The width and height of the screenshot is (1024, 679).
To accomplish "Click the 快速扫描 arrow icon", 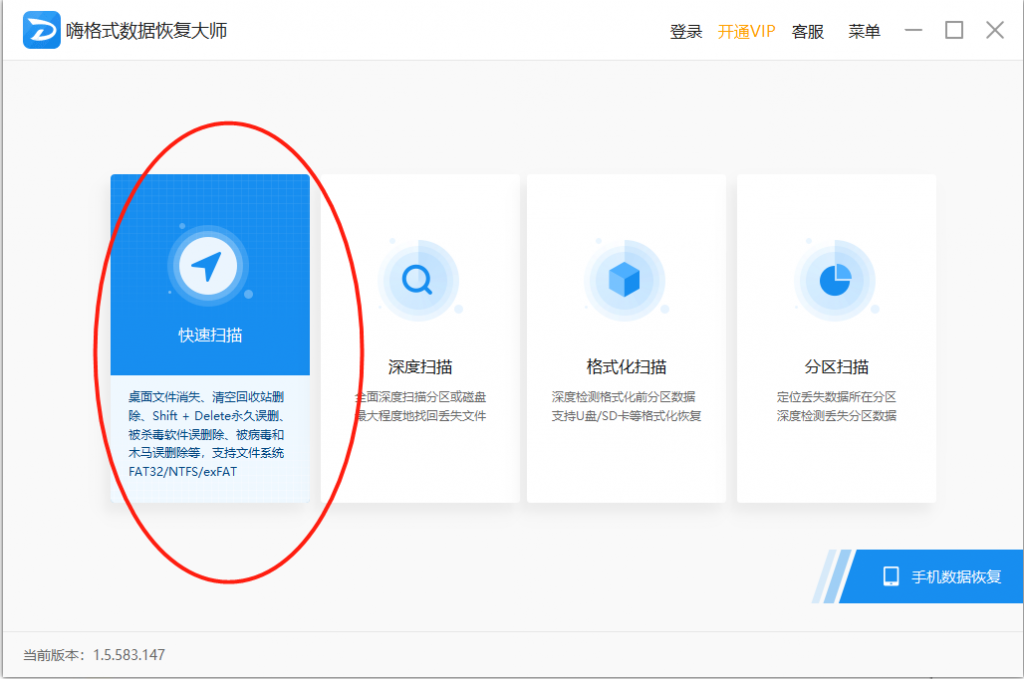I will click(x=208, y=266).
